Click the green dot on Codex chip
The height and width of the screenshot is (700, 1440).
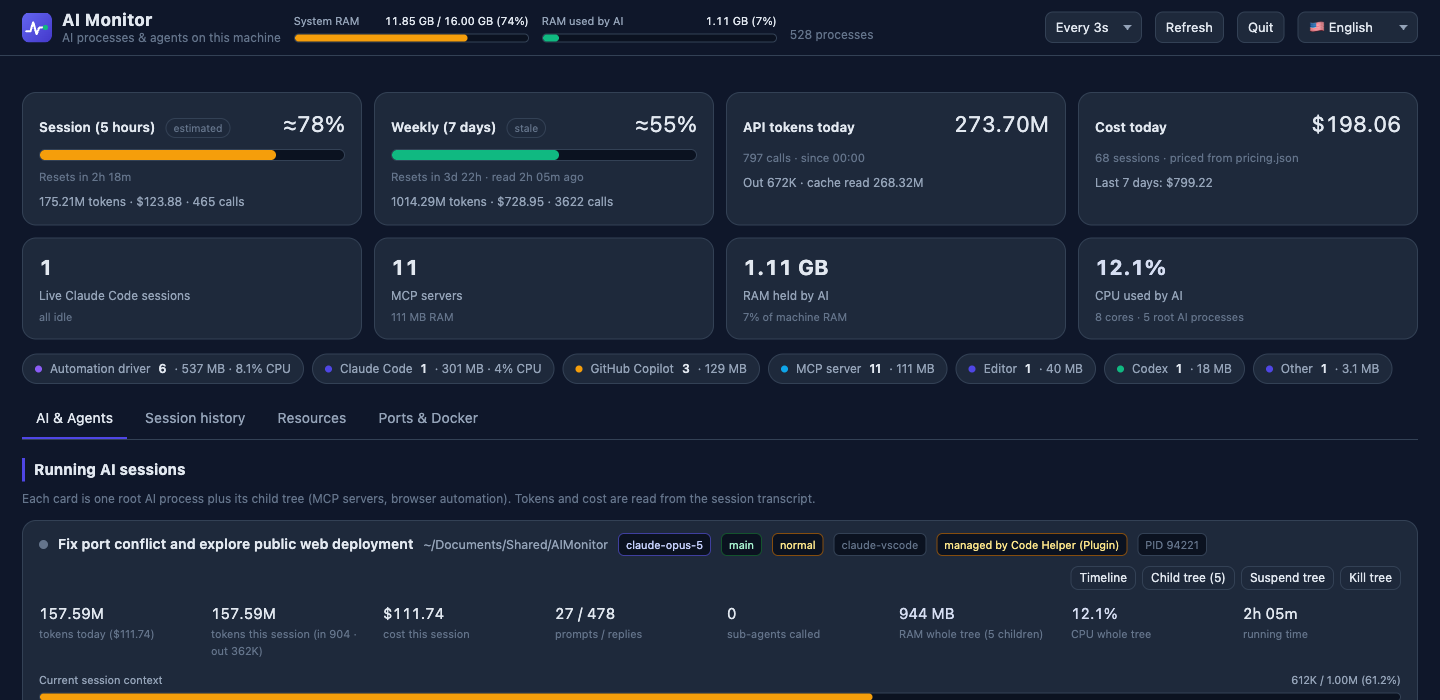click(x=1120, y=369)
